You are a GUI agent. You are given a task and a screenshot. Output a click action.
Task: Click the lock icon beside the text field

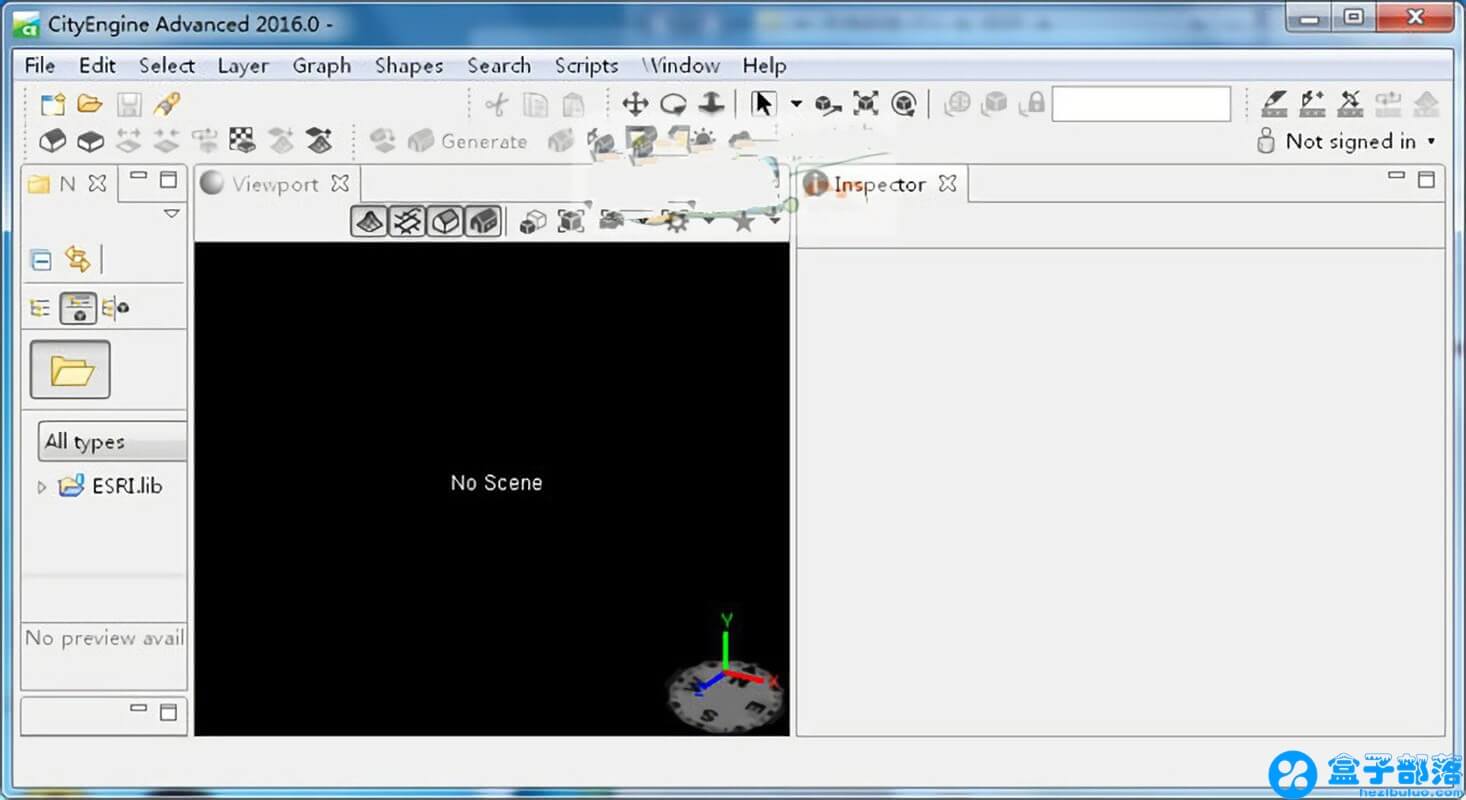(1035, 104)
